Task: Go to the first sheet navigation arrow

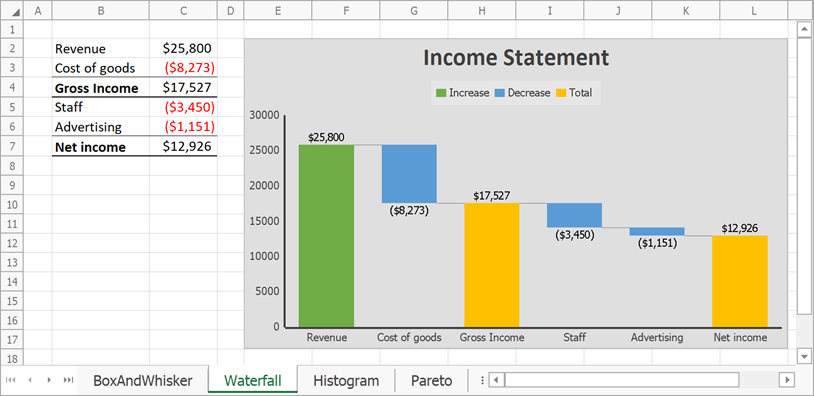Action: point(11,380)
